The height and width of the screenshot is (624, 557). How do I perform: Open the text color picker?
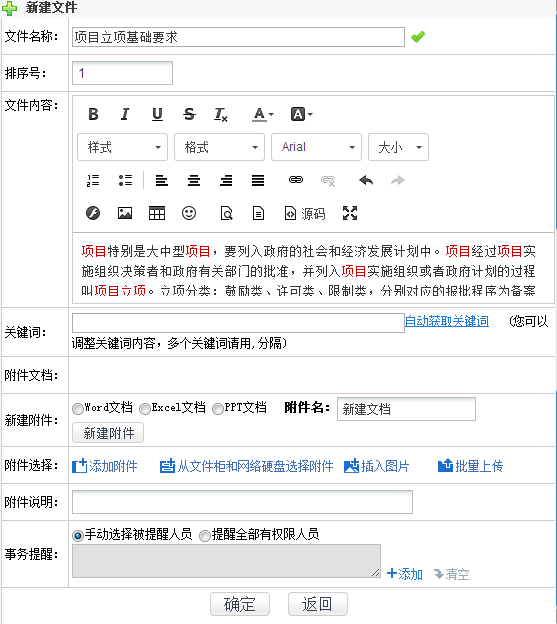[x=263, y=114]
